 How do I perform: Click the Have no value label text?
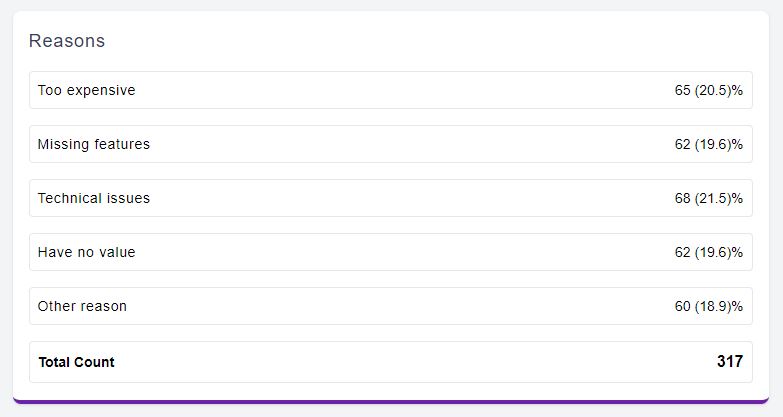(x=86, y=252)
